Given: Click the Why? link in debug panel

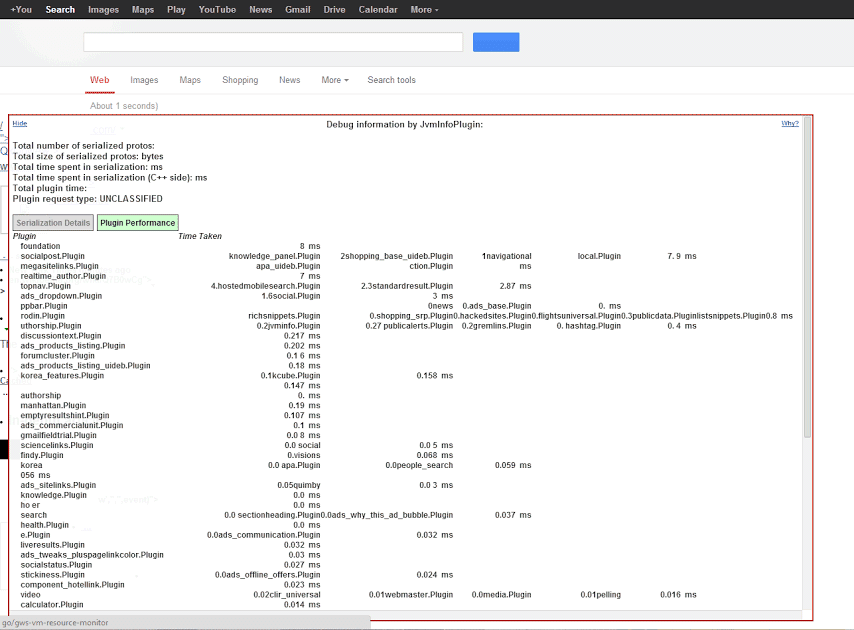Looking at the screenshot, I should click(789, 123).
